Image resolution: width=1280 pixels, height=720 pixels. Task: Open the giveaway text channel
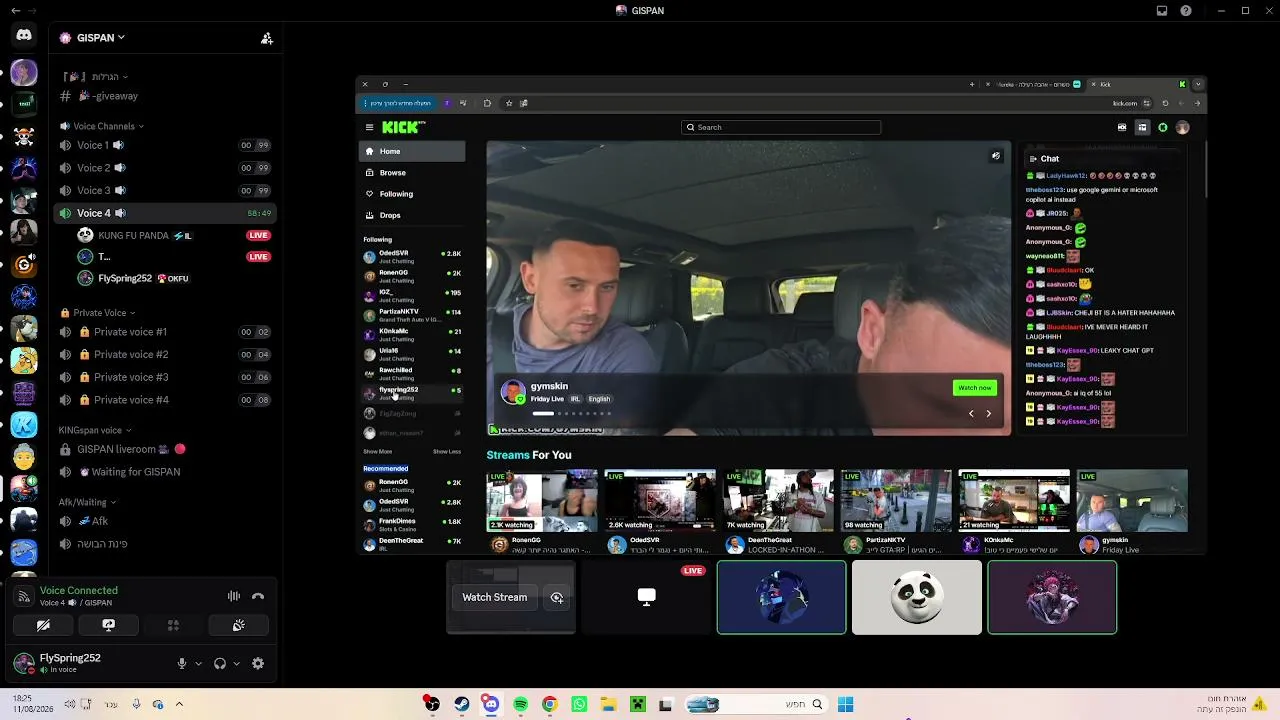point(163,96)
